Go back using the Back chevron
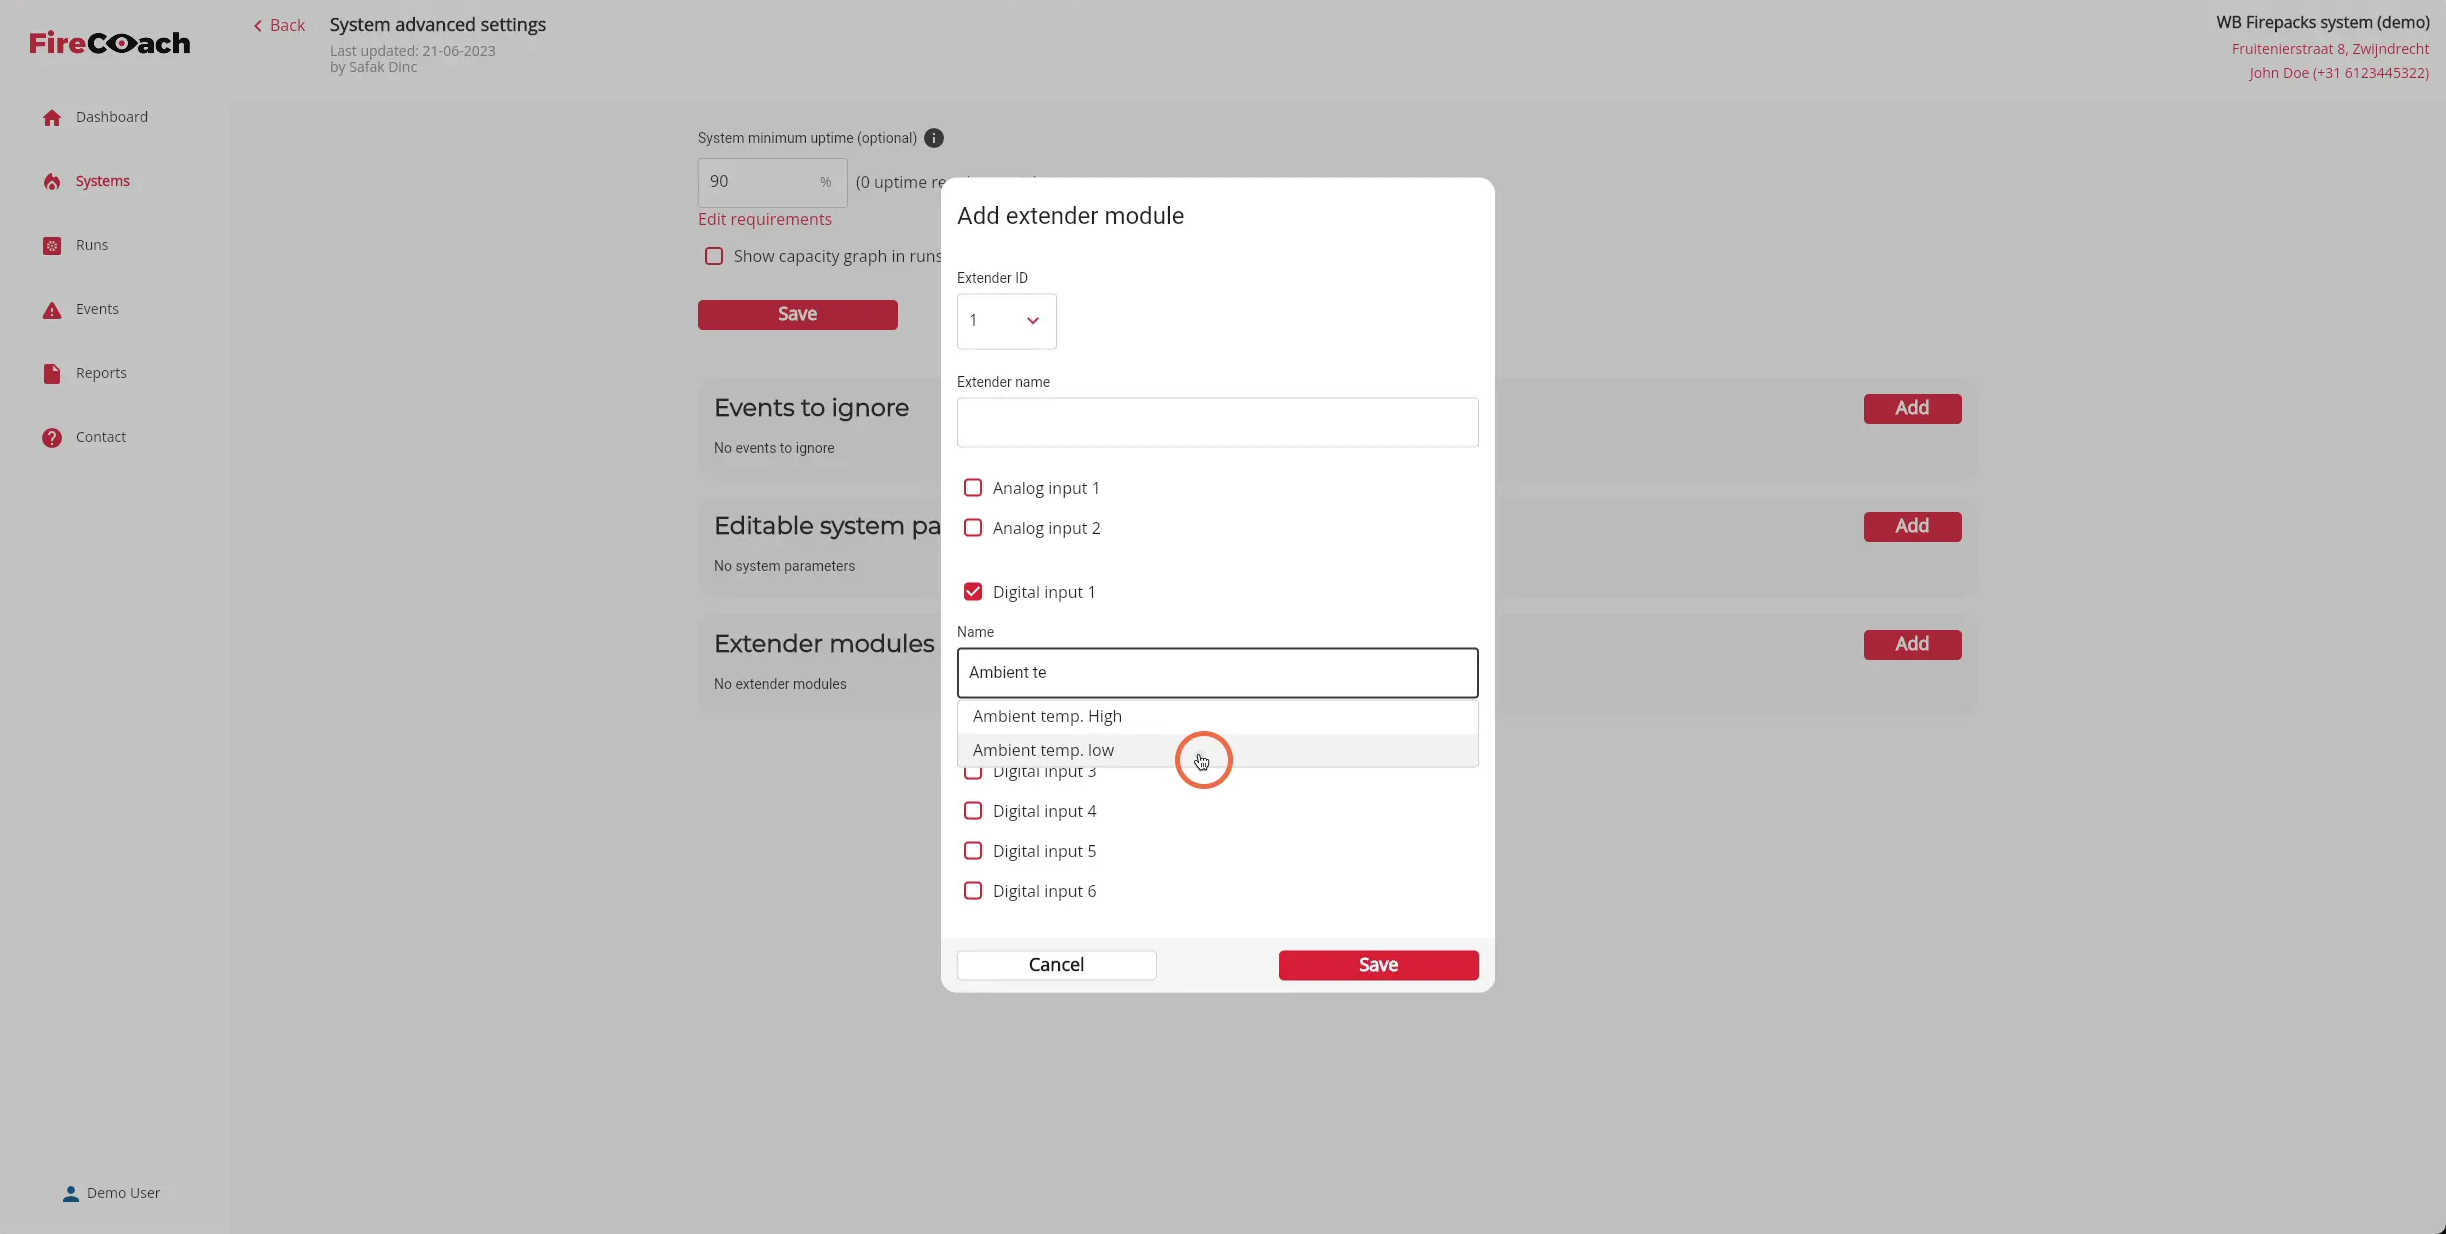The height and width of the screenshot is (1234, 2446). (x=258, y=26)
